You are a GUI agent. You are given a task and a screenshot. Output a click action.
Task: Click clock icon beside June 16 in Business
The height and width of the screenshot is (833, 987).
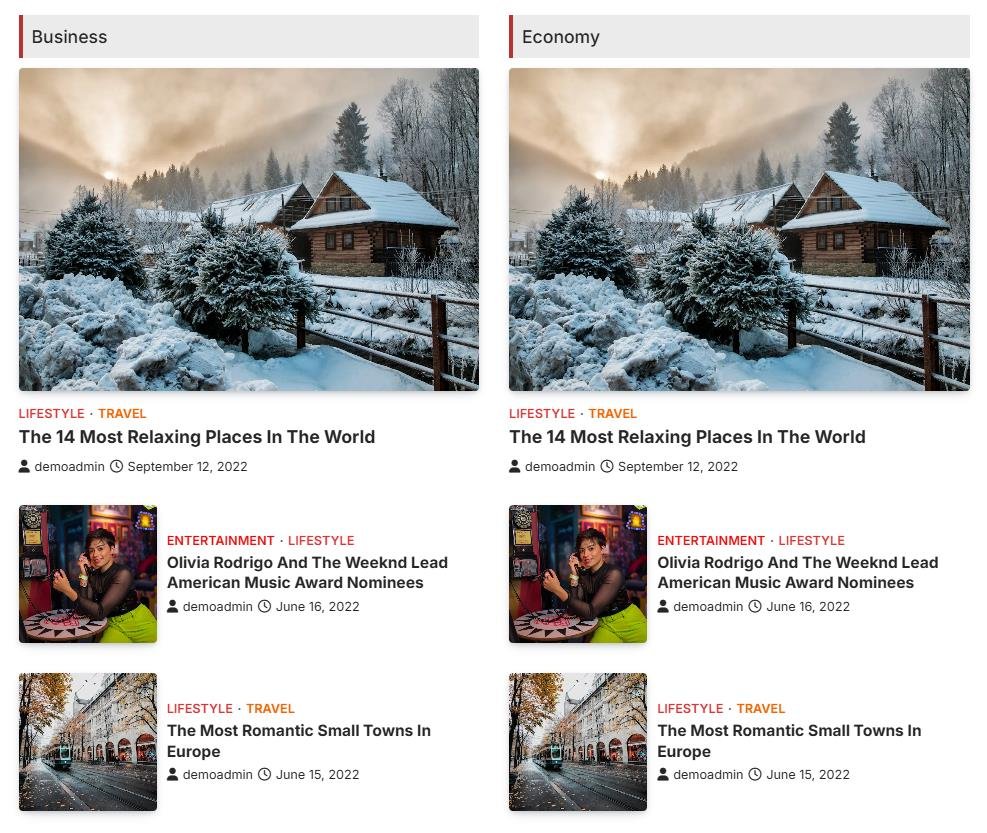(265, 606)
